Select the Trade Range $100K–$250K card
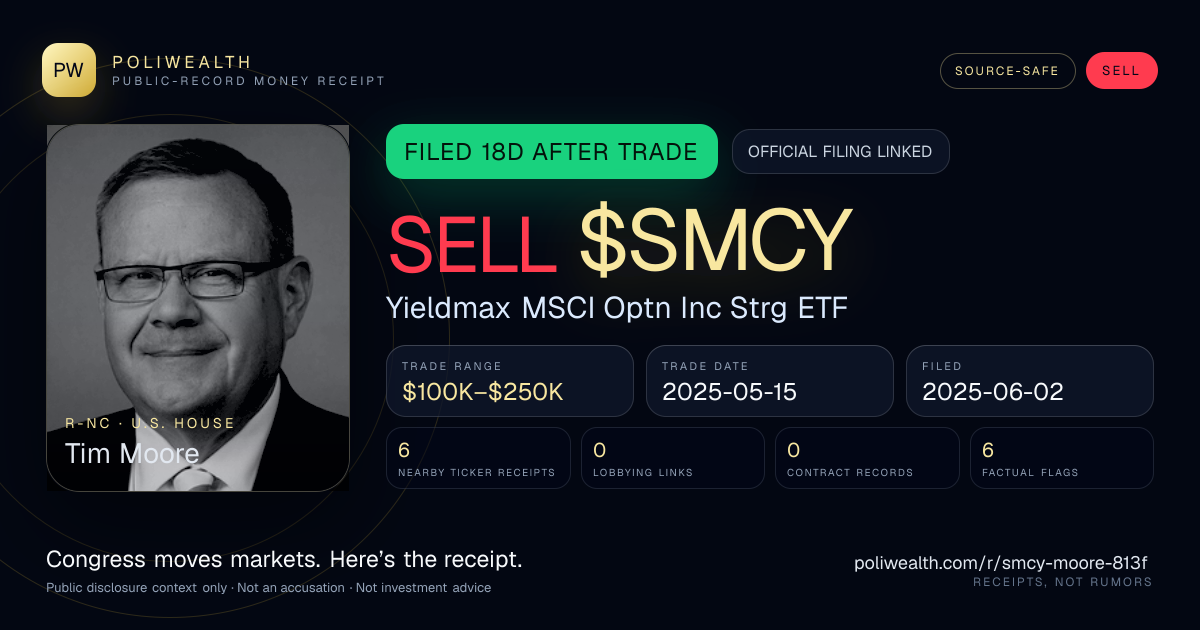The height and width of the screenshot is (630, 1200). coord(510,381)
